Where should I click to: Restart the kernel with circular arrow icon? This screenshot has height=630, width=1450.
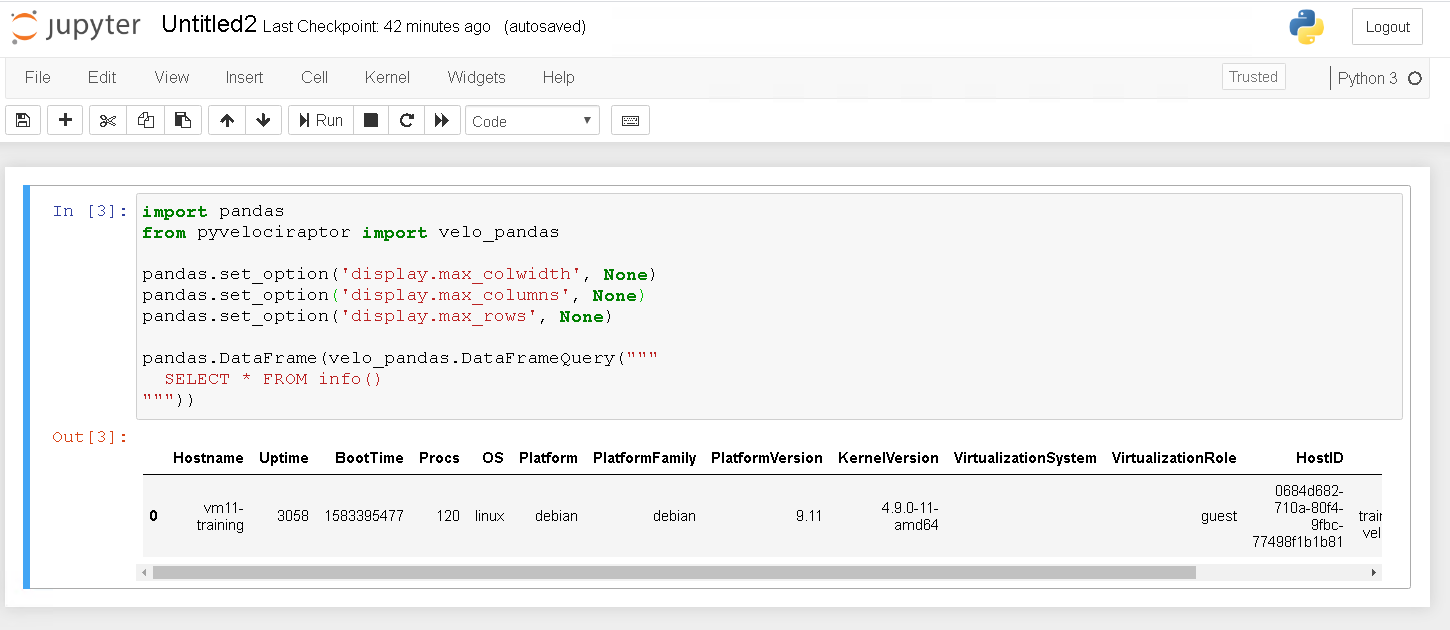click(406, 120)
